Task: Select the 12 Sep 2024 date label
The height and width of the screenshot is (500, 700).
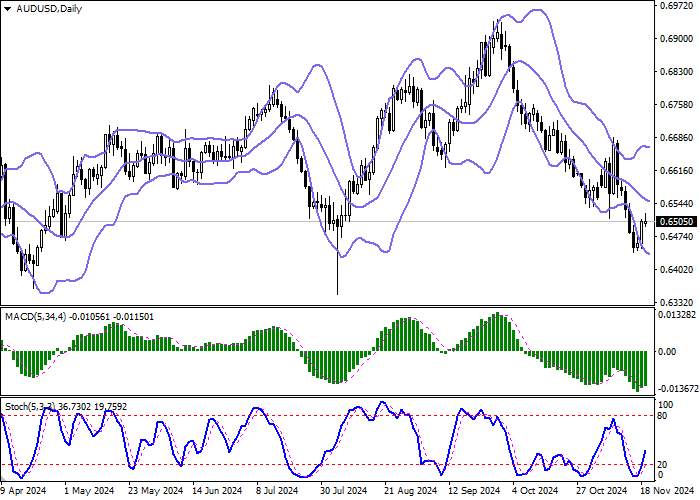Action: click(x=474, y=491)
